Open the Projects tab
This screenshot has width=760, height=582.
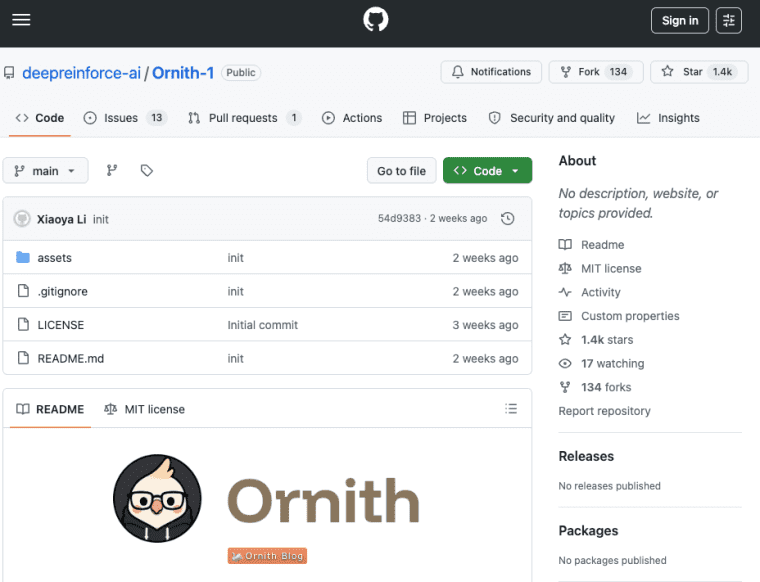coord(435,118)
